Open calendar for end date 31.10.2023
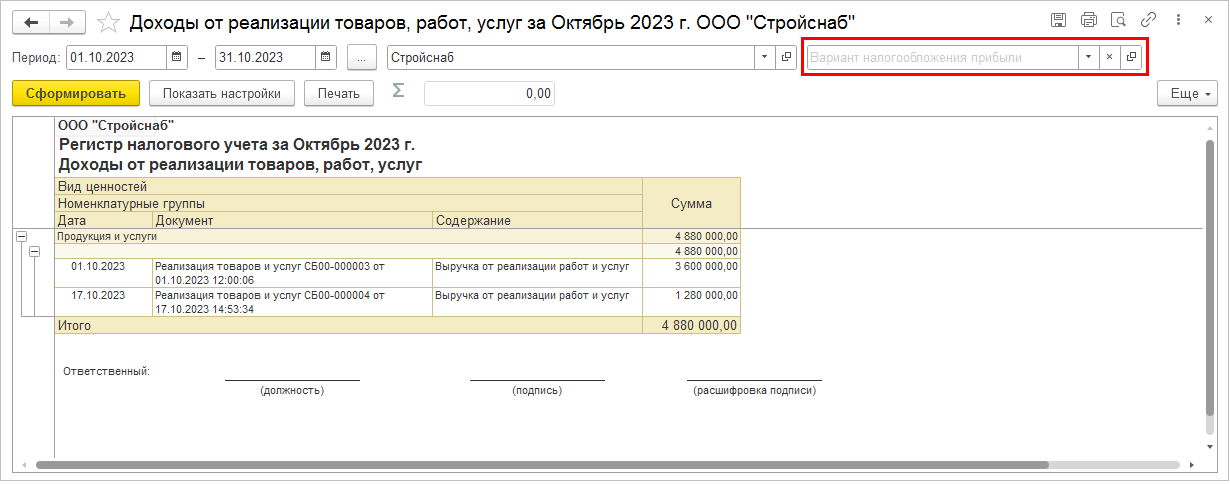 click(x=326, y=58)
